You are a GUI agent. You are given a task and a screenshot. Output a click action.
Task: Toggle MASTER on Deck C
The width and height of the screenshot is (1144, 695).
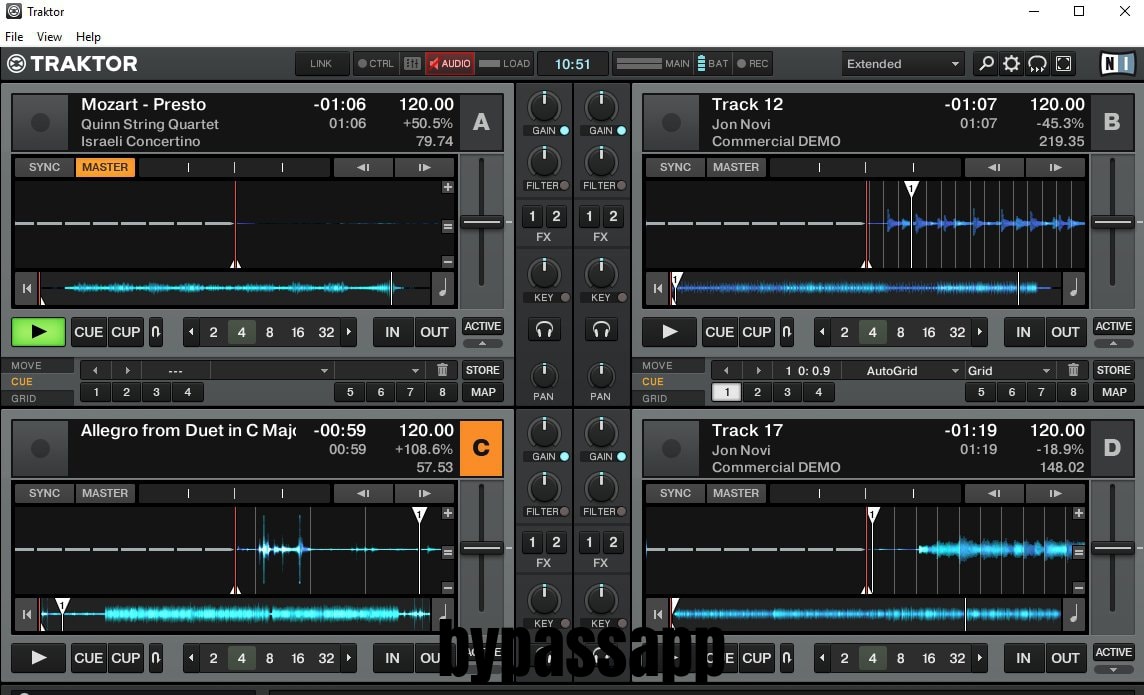(105, 493)
